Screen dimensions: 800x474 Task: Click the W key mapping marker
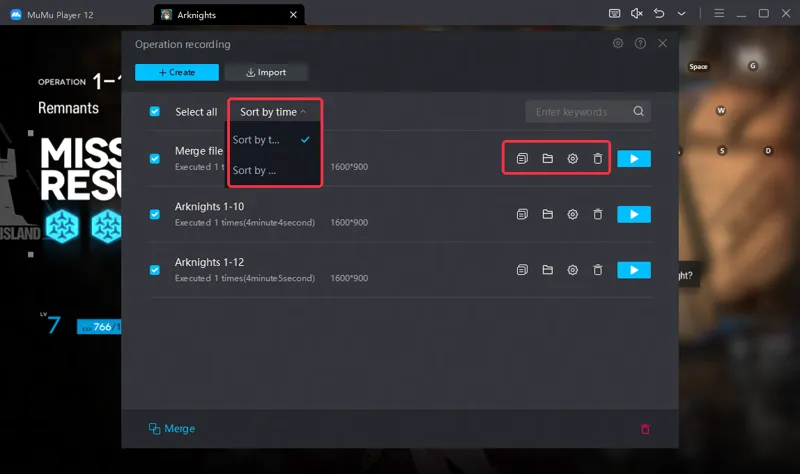tap(721, 111)
